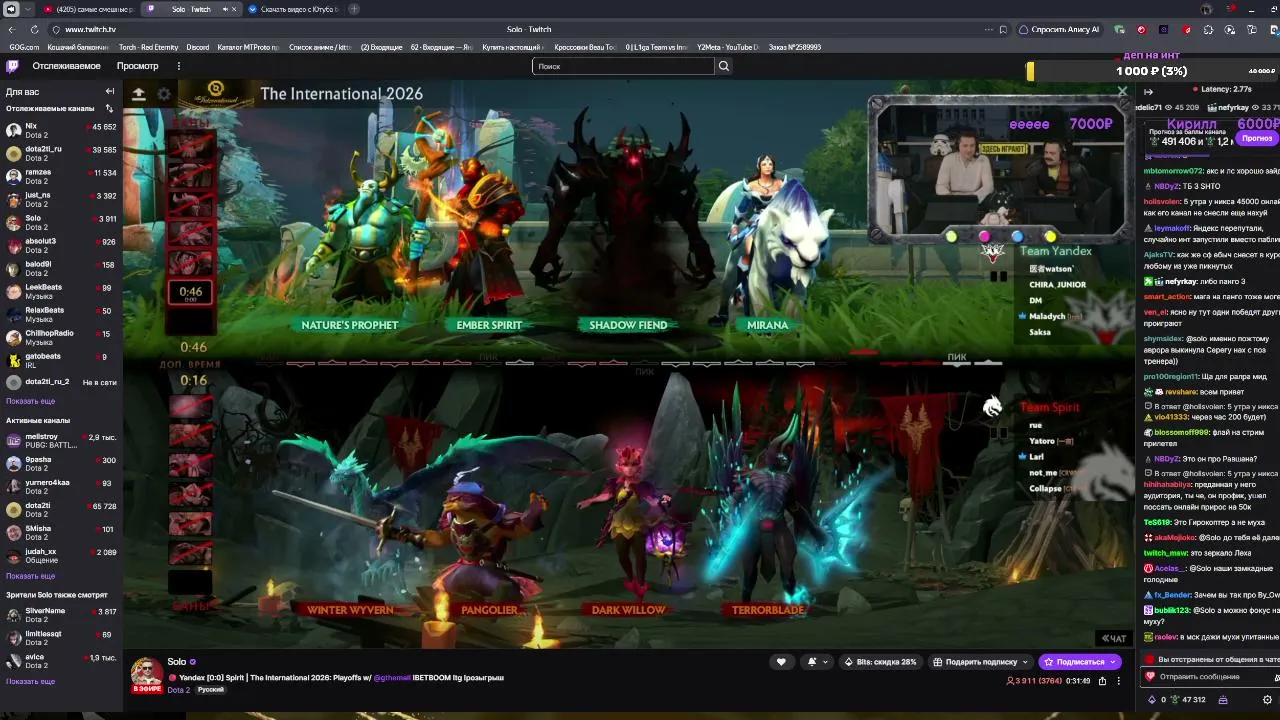Click the «ЧАТ overlay button
This screenshot has height=720, width=1280.
point(1114,638)
